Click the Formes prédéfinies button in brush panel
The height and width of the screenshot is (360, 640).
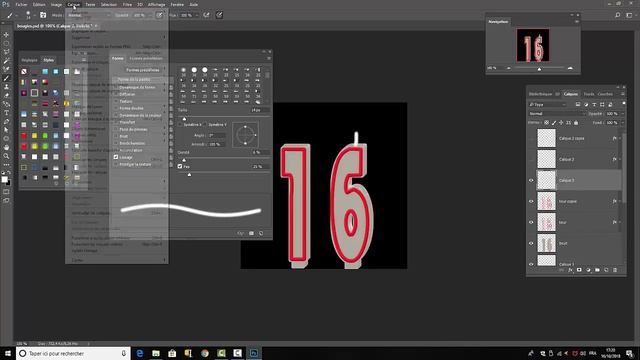142,70
